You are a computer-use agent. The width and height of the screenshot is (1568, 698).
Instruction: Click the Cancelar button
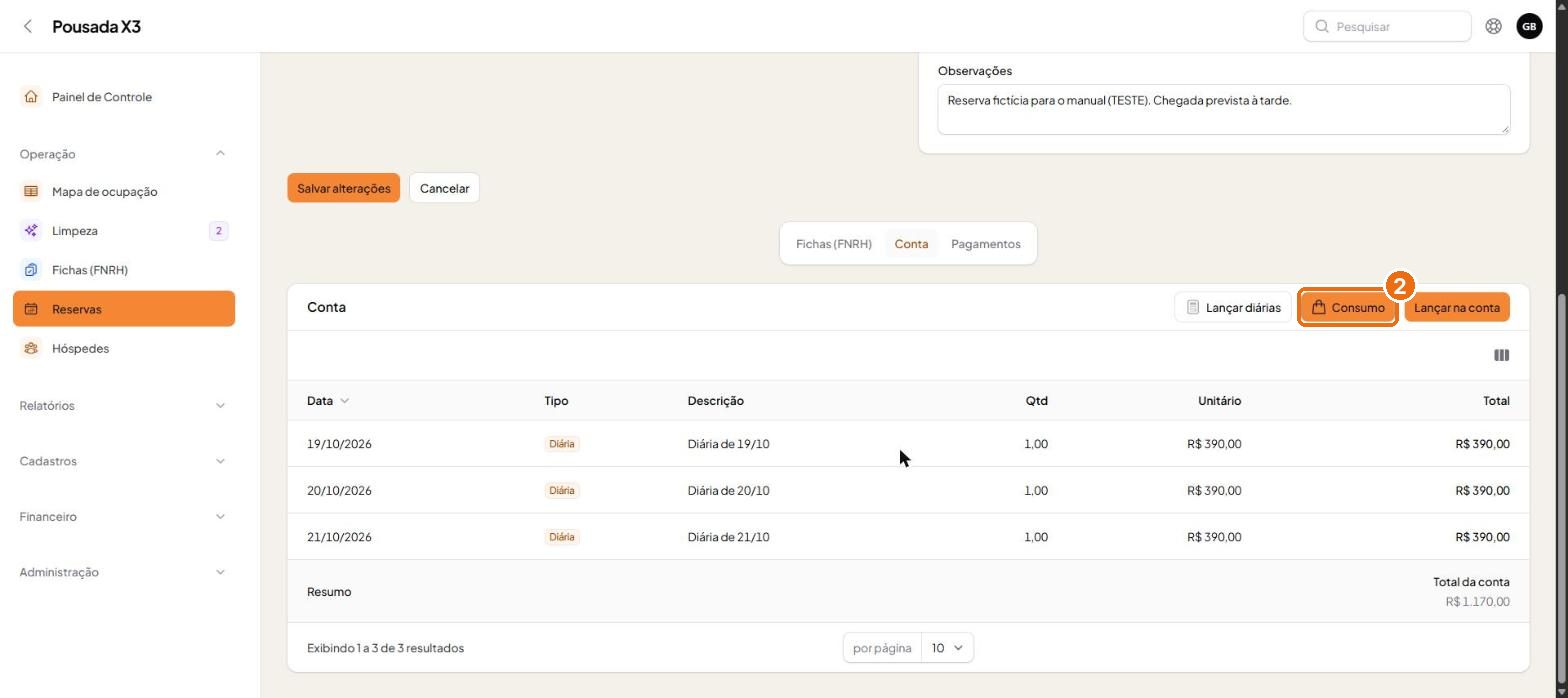[x=445, y=188]
